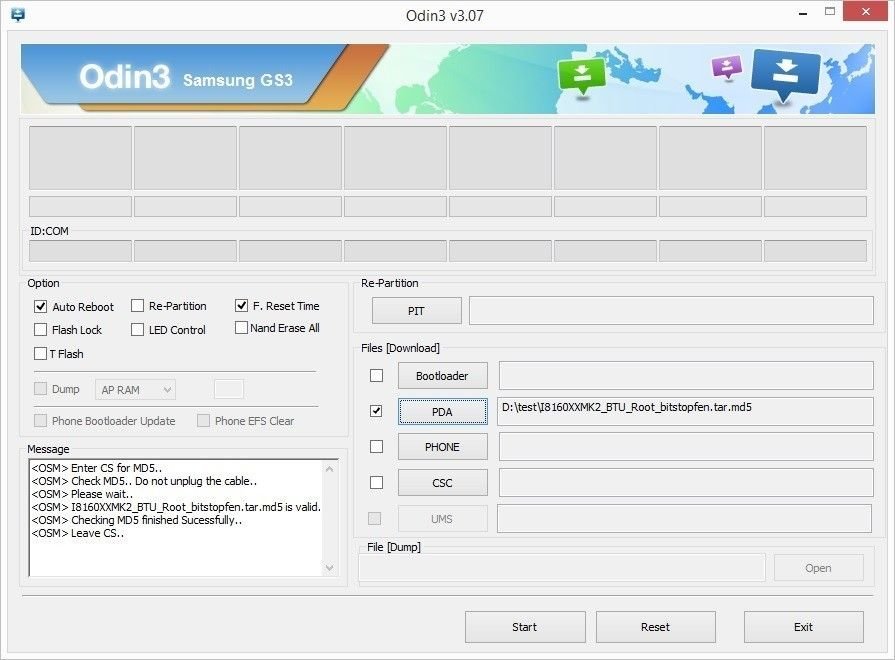The image size is (895, 660).
Task: Tick the checkbox beside PHONE
Action: pyautogui.click(x=376, y=446)
